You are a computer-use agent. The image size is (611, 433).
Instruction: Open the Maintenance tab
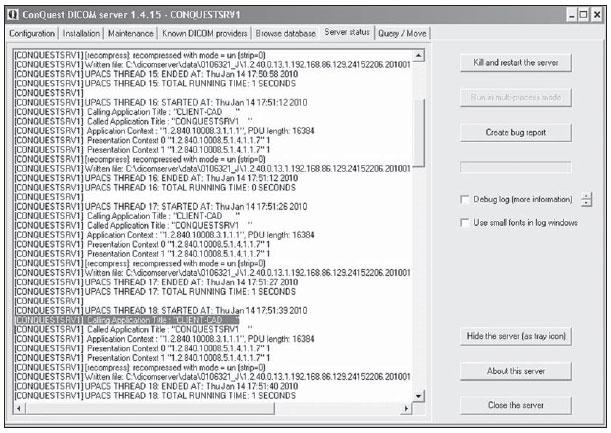(x=131, y=34)
